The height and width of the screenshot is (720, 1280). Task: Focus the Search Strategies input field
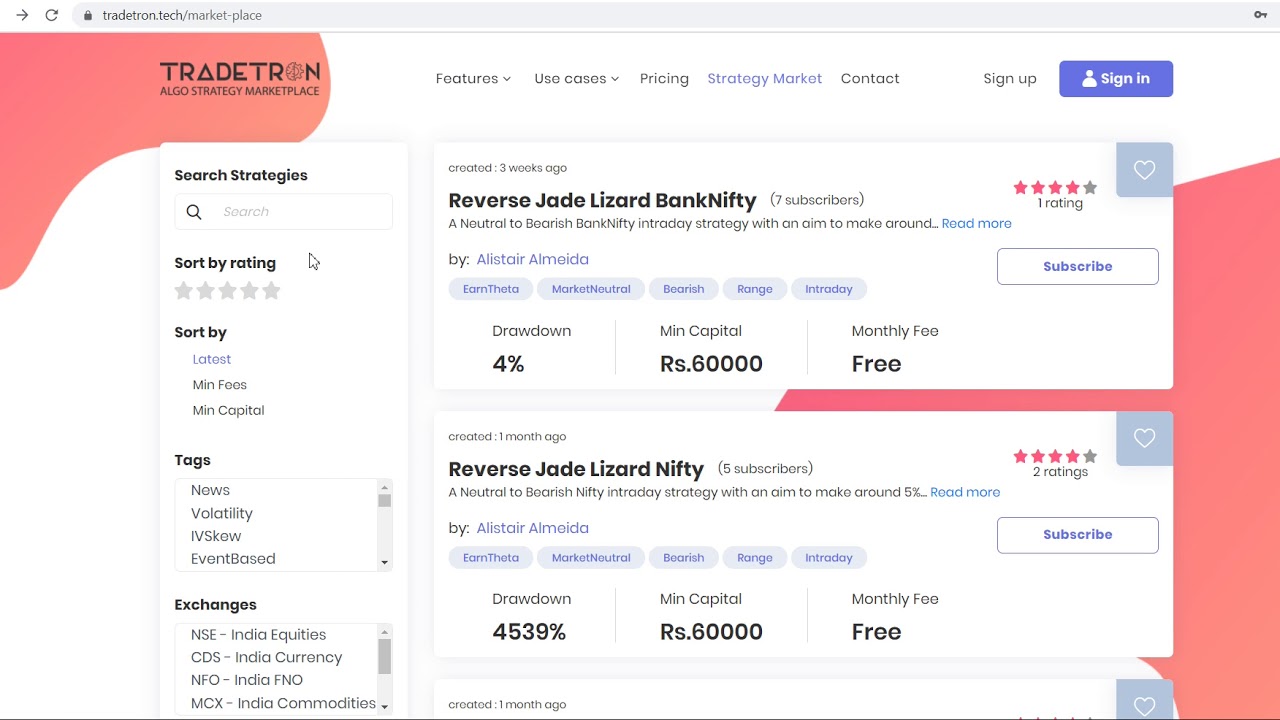[284, 212]
